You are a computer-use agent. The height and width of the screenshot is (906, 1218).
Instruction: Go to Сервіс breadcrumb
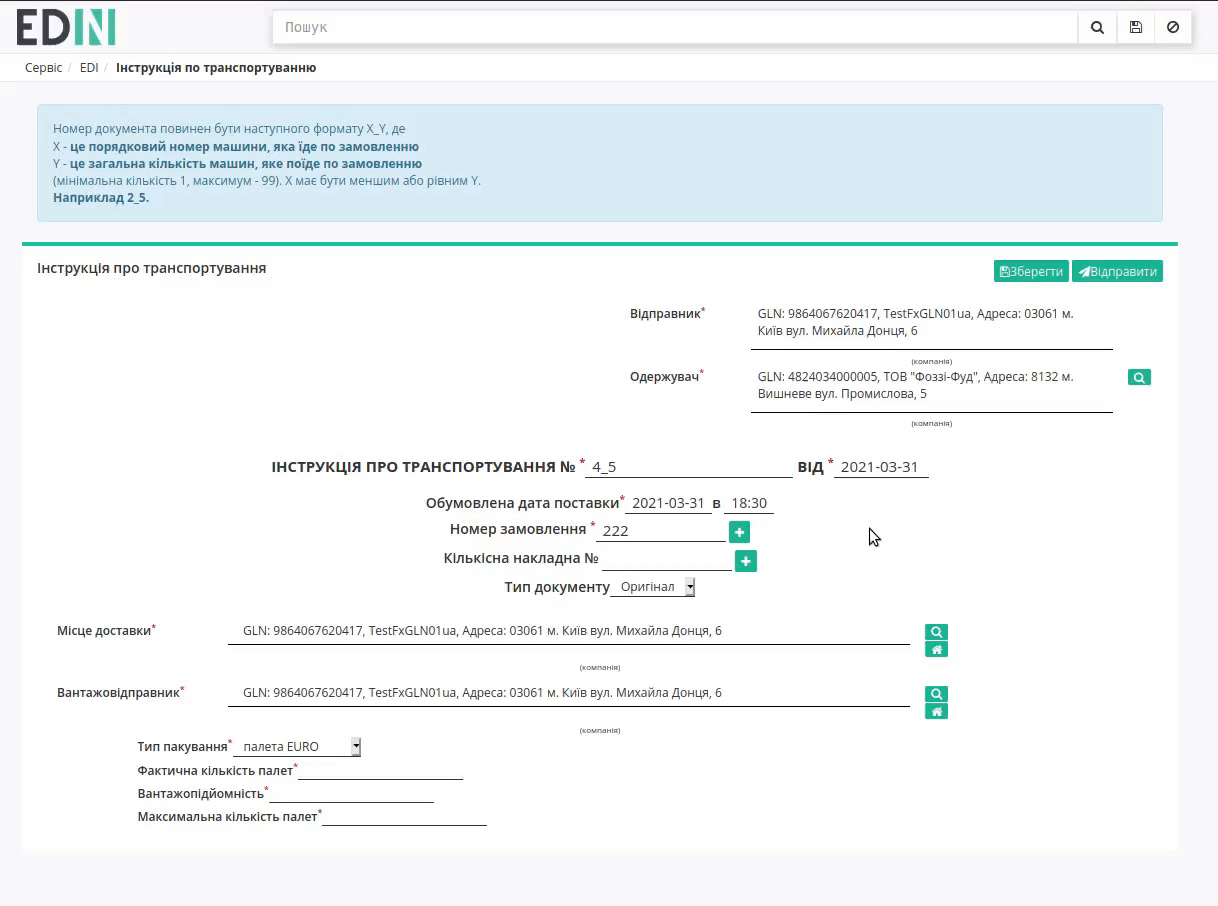[x=43, y=68]
